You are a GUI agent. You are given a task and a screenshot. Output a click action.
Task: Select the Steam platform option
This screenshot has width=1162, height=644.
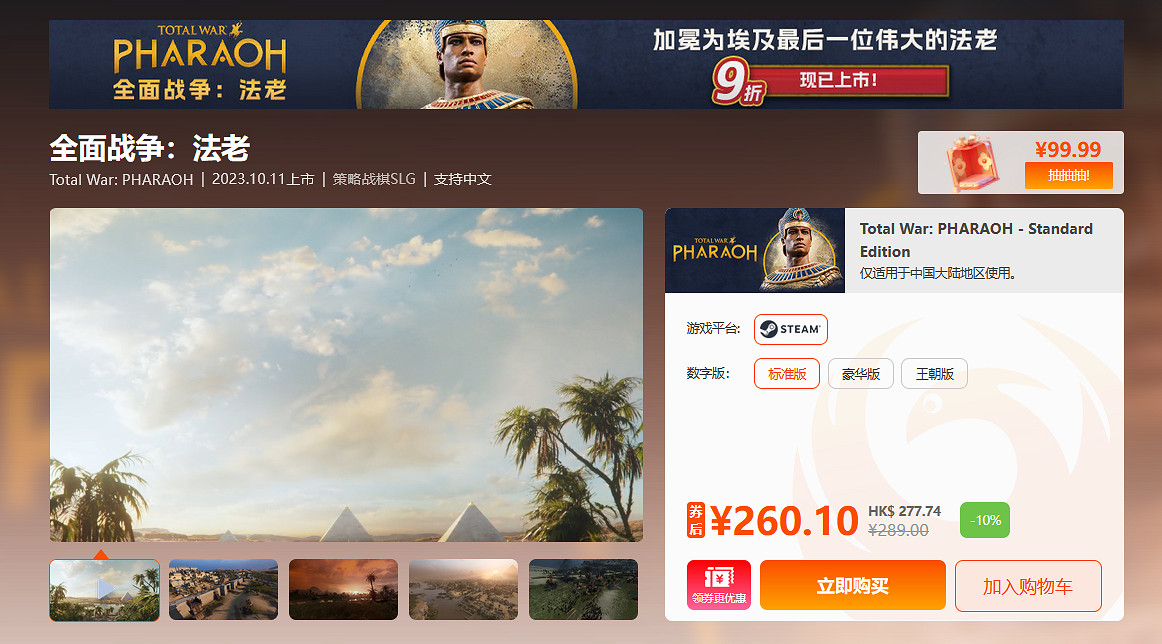(x=790, y=329)
